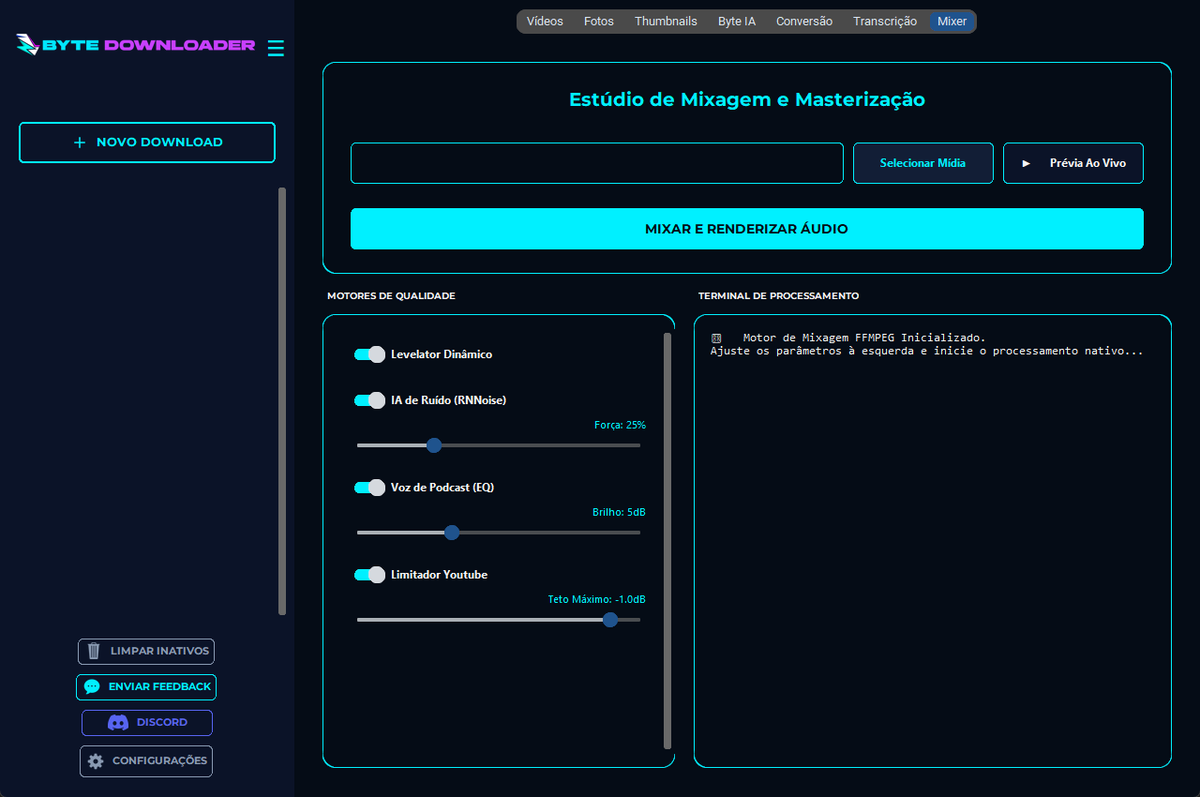The width and height of the screenshot is (1200, 797).
Task: Switch to the Transcrição tab
Action: pyautogui.click(x=885, y=21)
